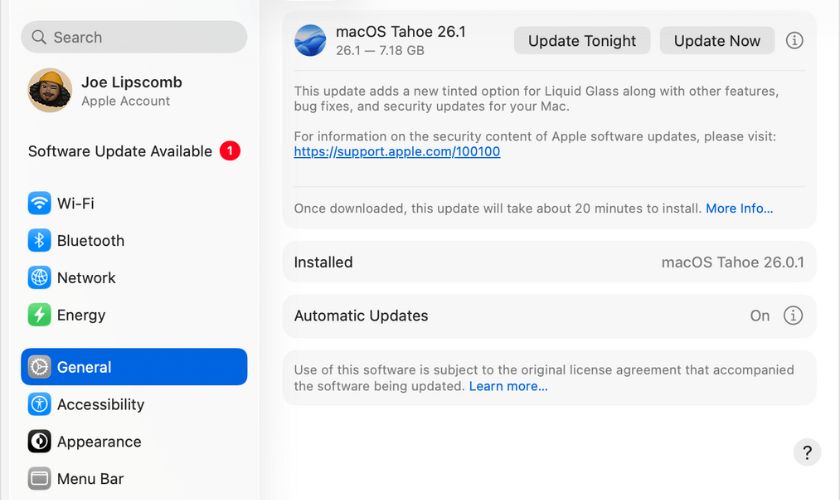Click the macOS Tahoe update icon
The height and width of the screenshot is (500, 840).
click(310, 40)
